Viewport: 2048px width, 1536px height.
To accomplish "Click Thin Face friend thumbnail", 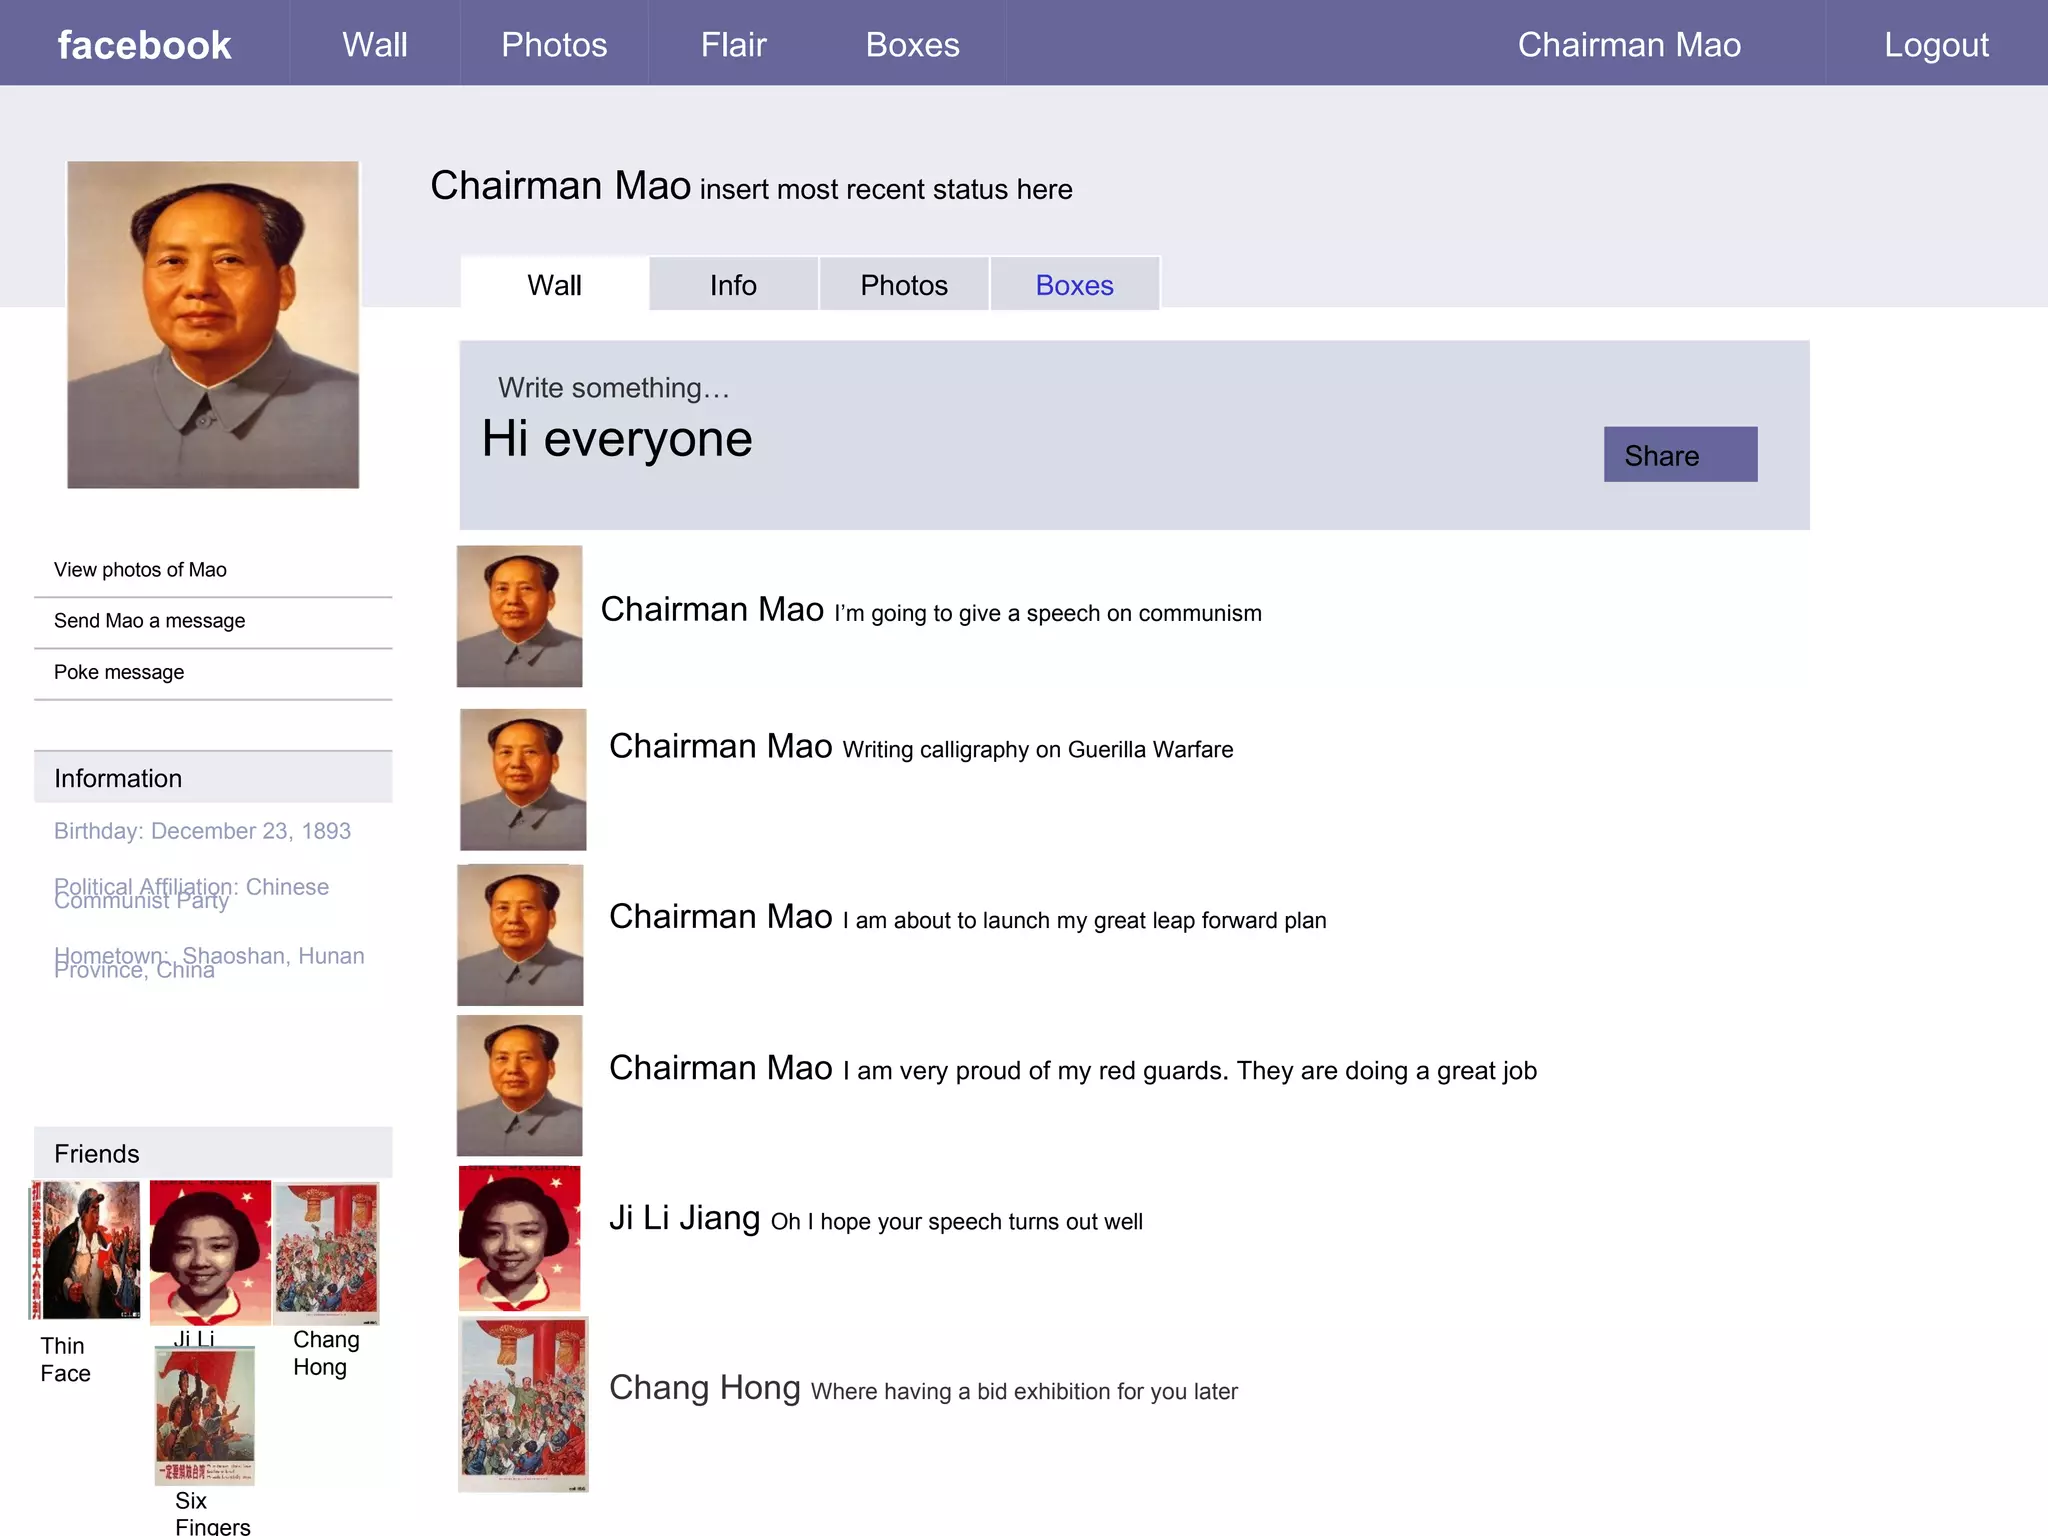I will point(87,1250).
